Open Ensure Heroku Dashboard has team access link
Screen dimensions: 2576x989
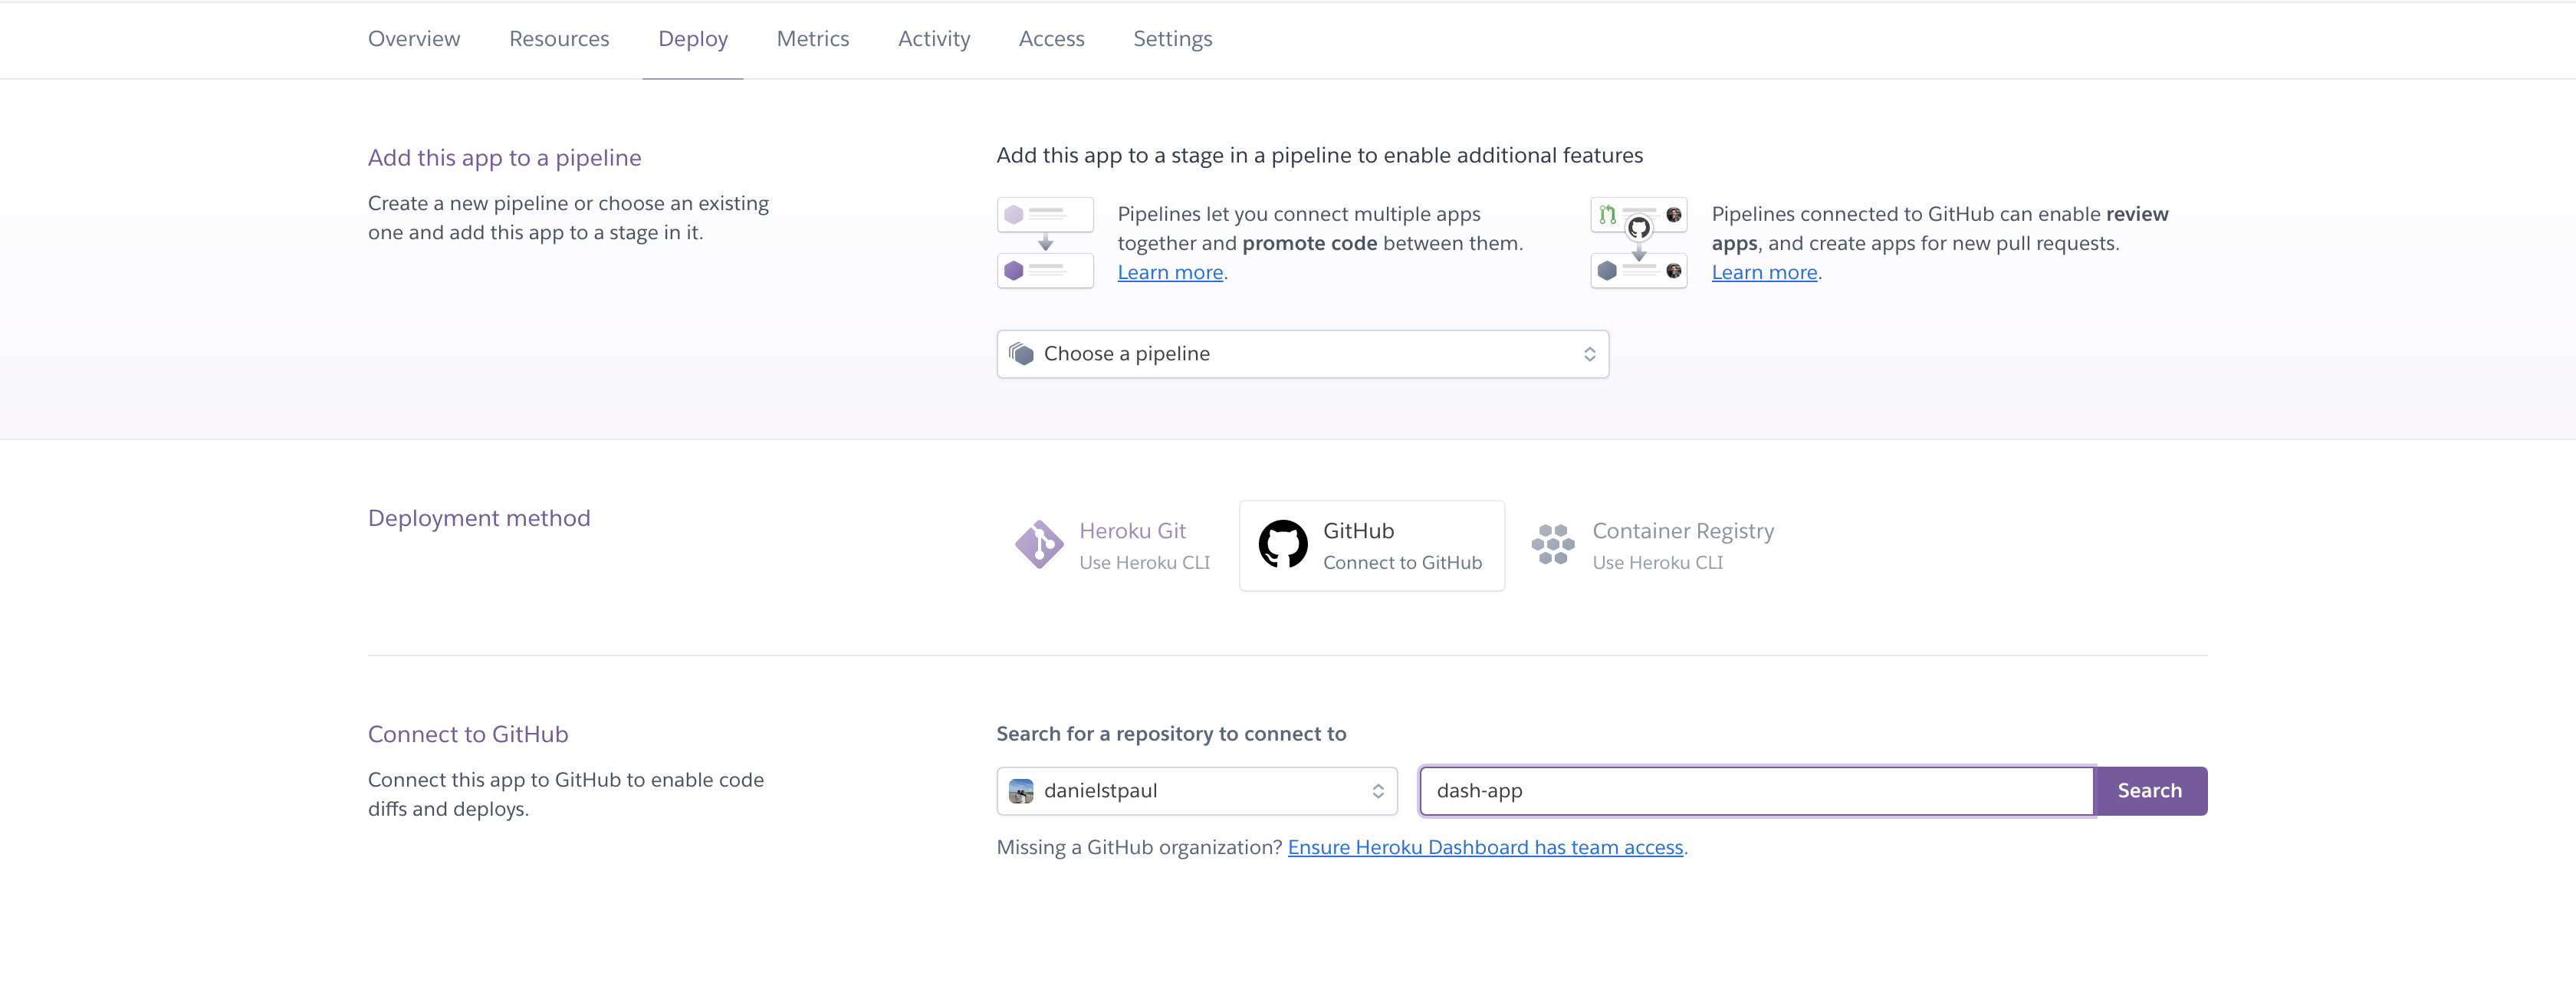coord(1485,847)
